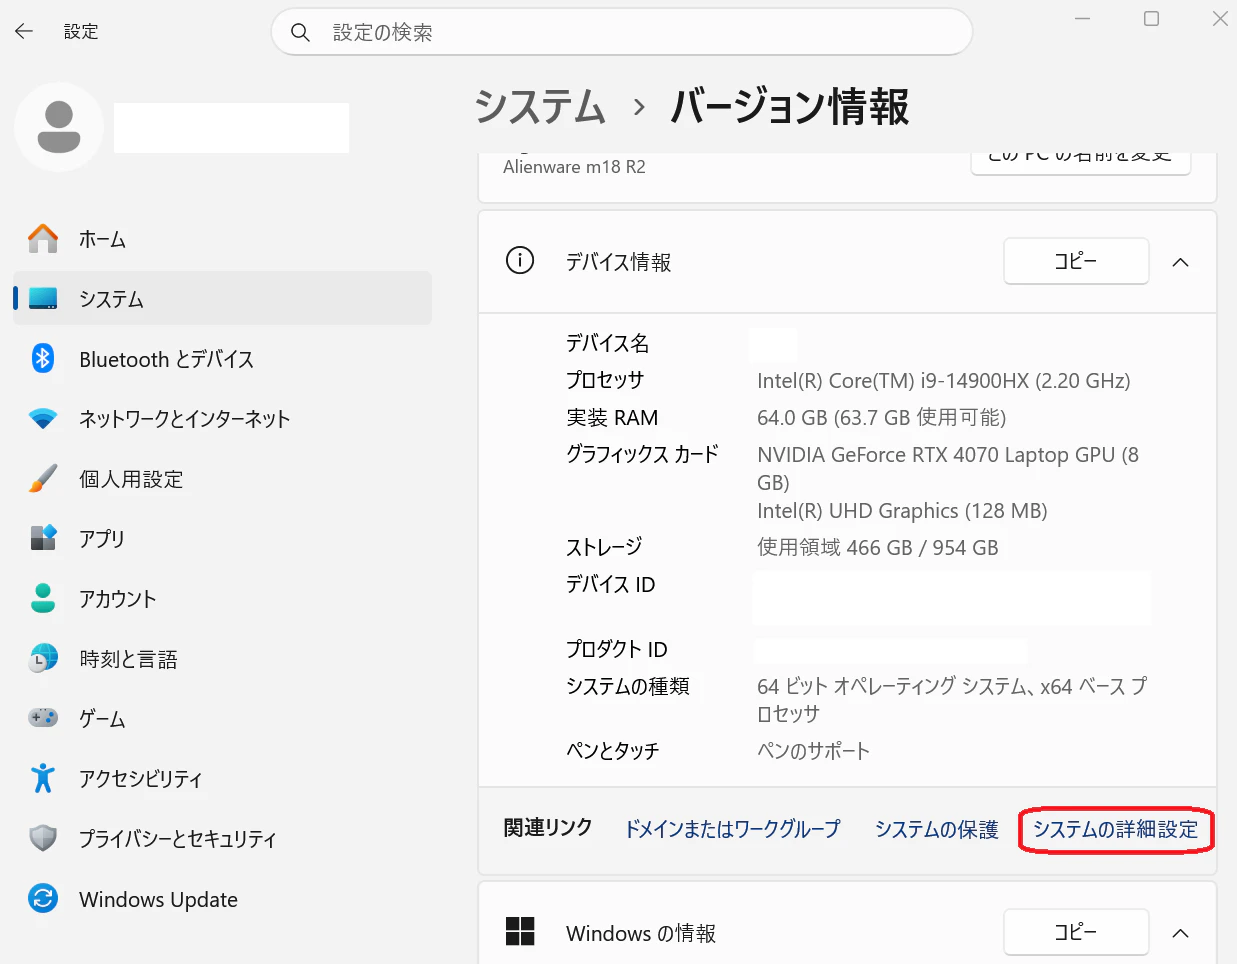Select the Alienware m18 R2 text
The height and width of the screenshot is (964, 1237).
[x=574, y=167]
